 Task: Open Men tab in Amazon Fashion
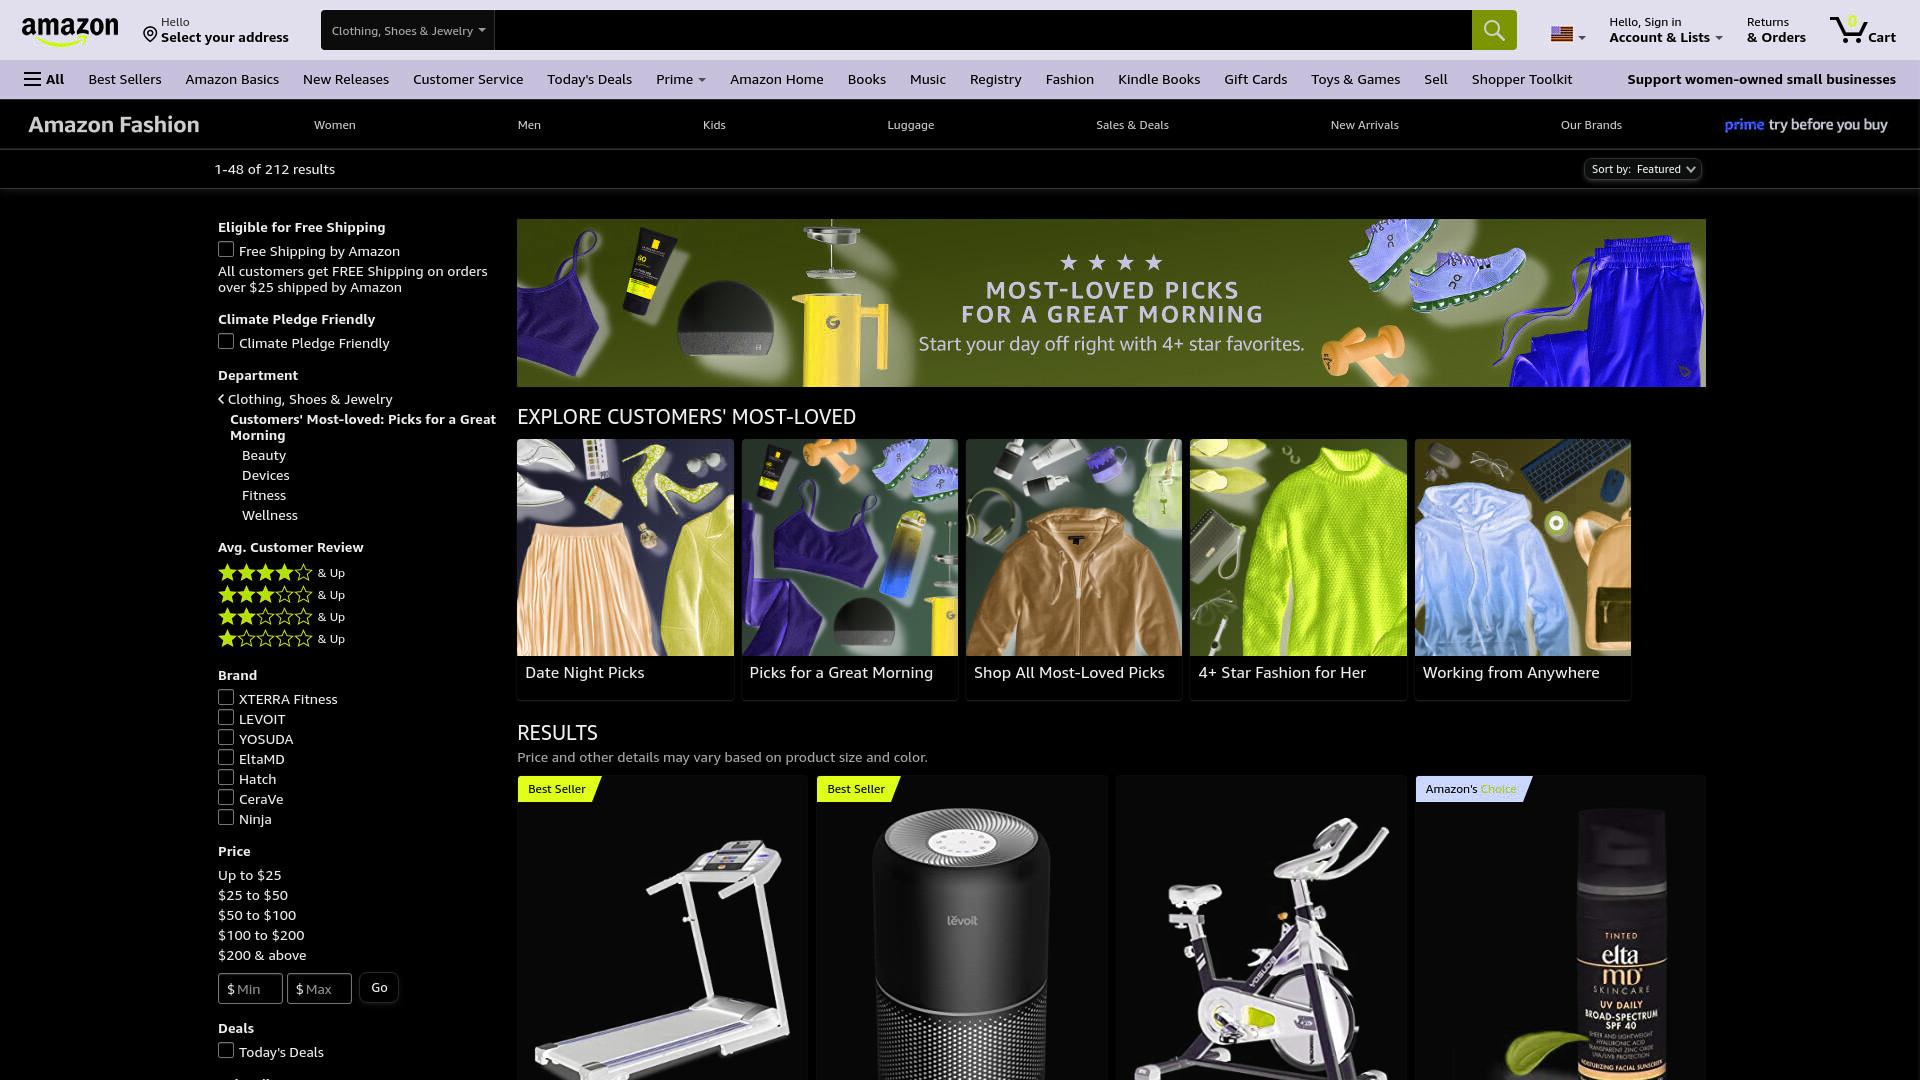[x=529, y=125]
